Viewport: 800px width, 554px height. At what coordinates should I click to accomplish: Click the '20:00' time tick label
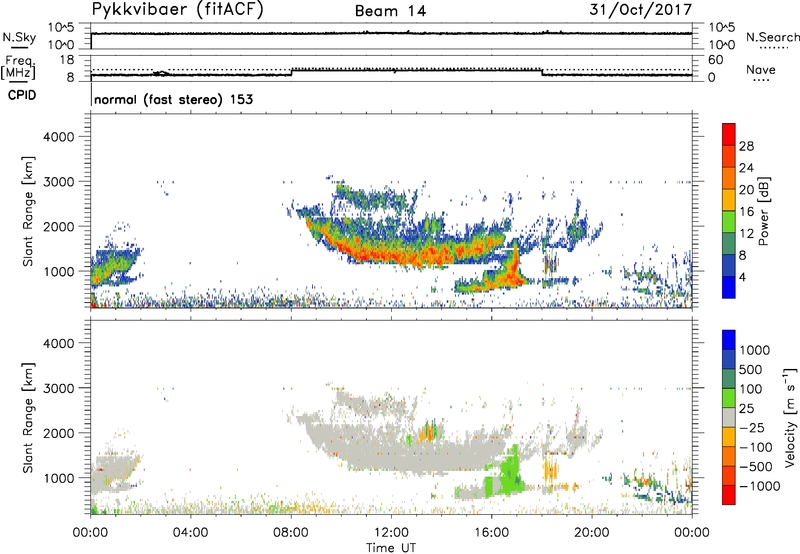tap(591, 533)
